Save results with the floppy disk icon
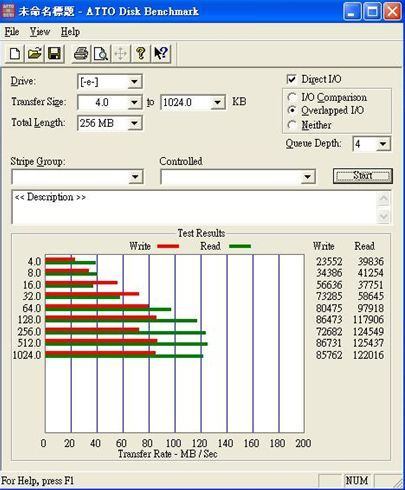Viewport: 405px width, 490px height. pyautogui.click(x=54, y=54)
